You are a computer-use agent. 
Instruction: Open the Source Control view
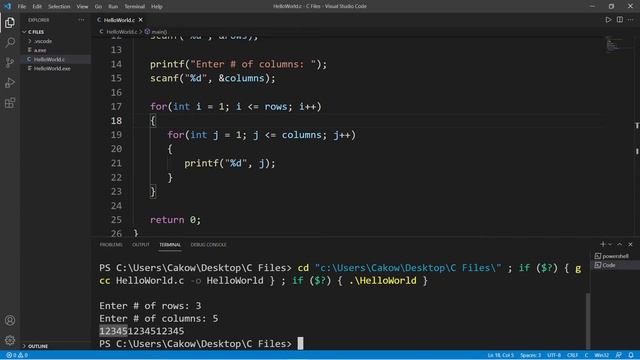pyautogui.click(x=10, y=62)
